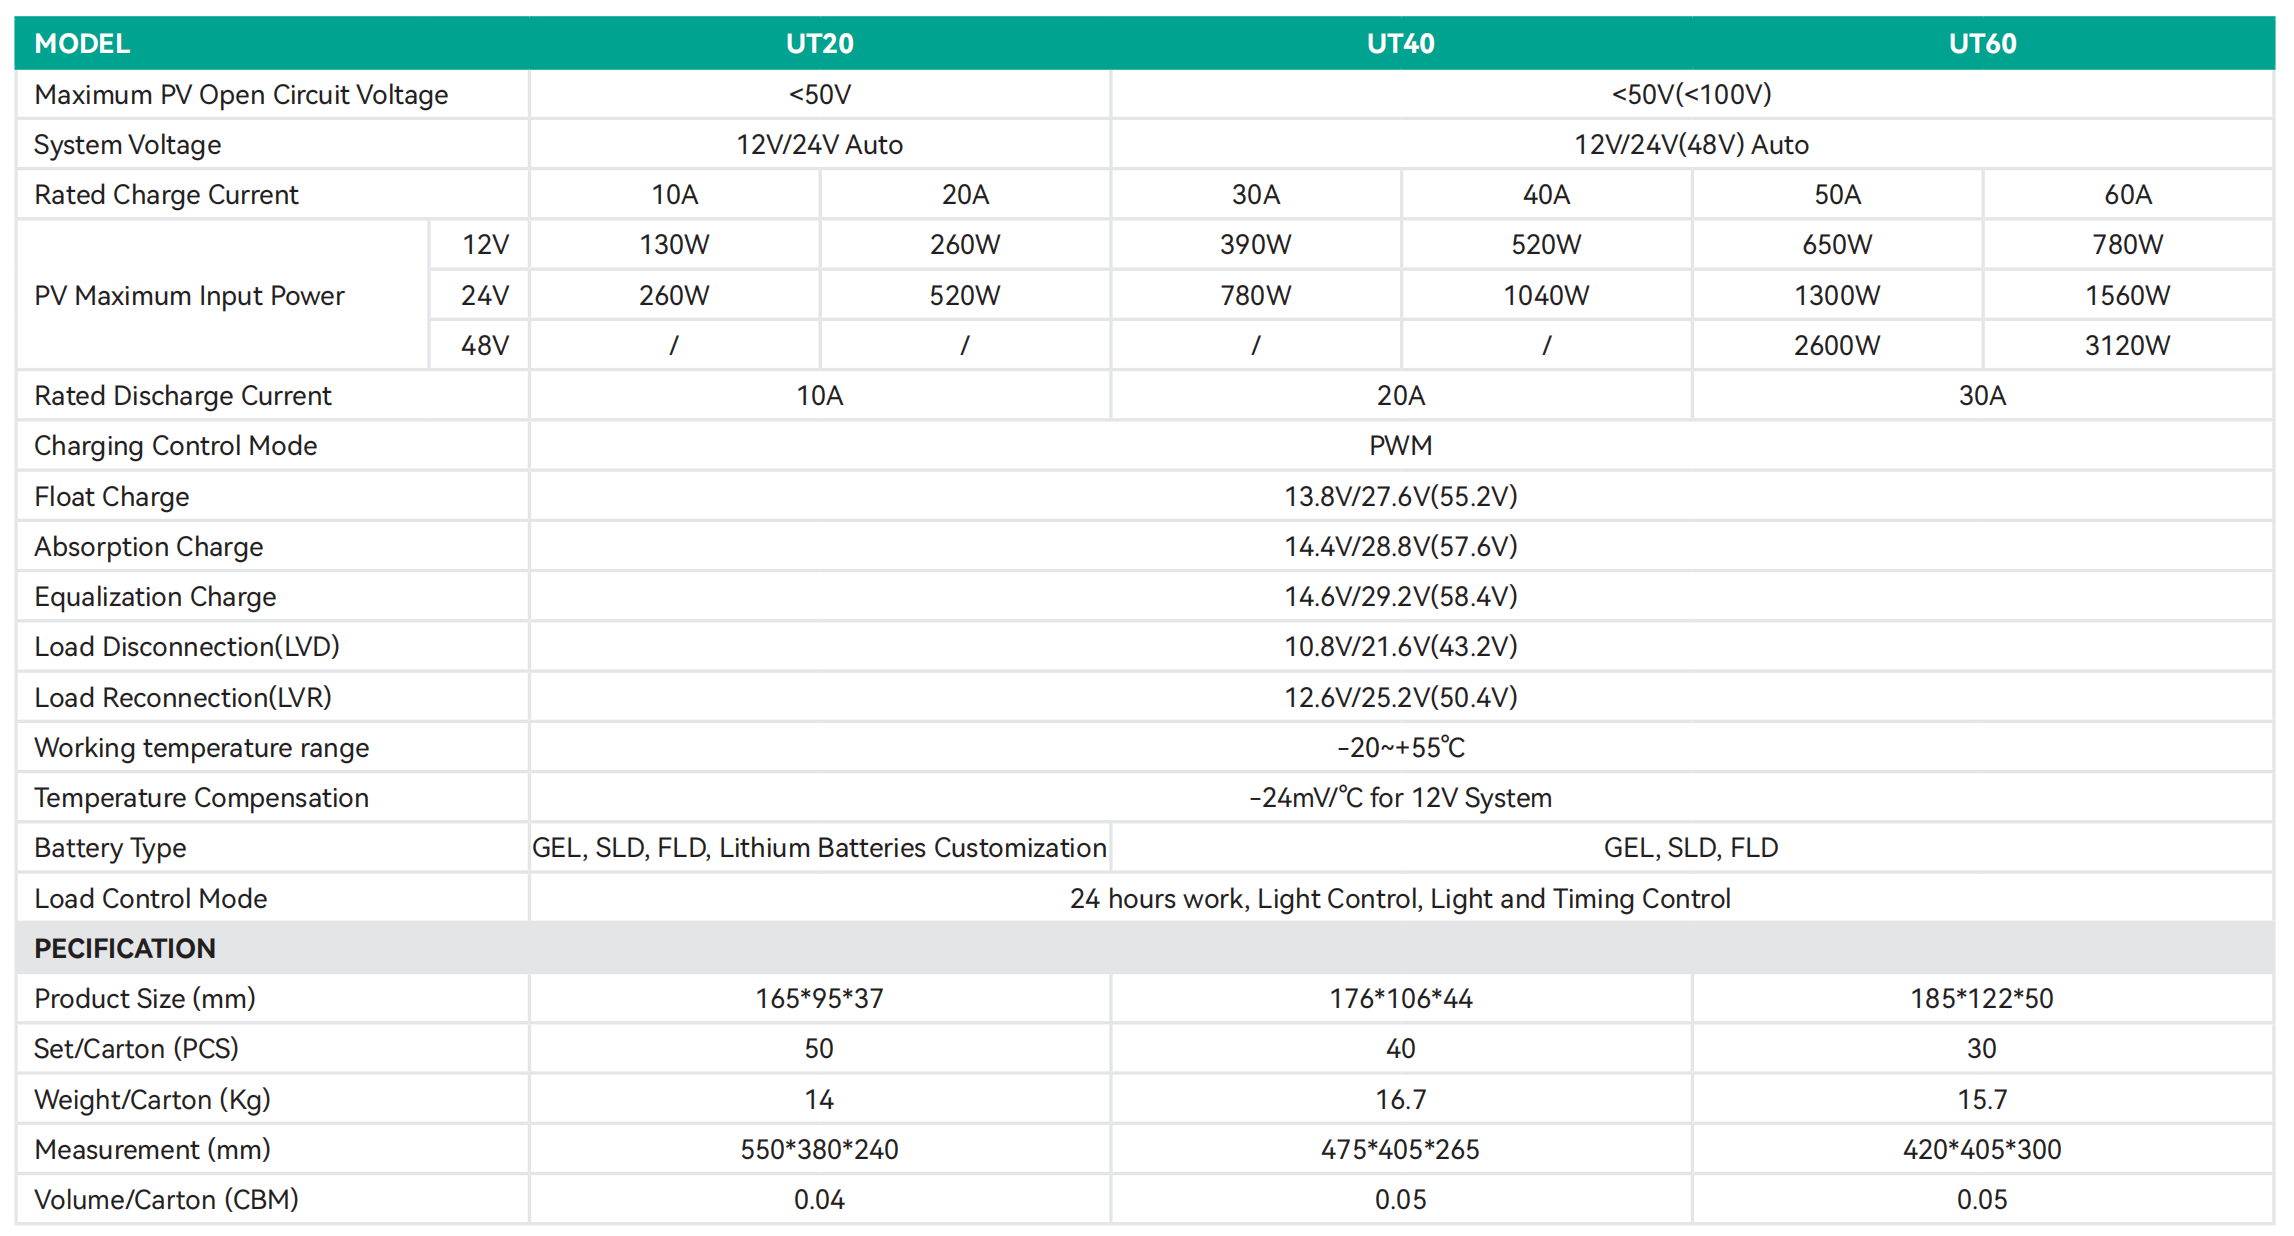Click the 475*405*265 measurement cell
The width and height of the screenshot is (2294, 1236).
(x=1400, y=1150)
